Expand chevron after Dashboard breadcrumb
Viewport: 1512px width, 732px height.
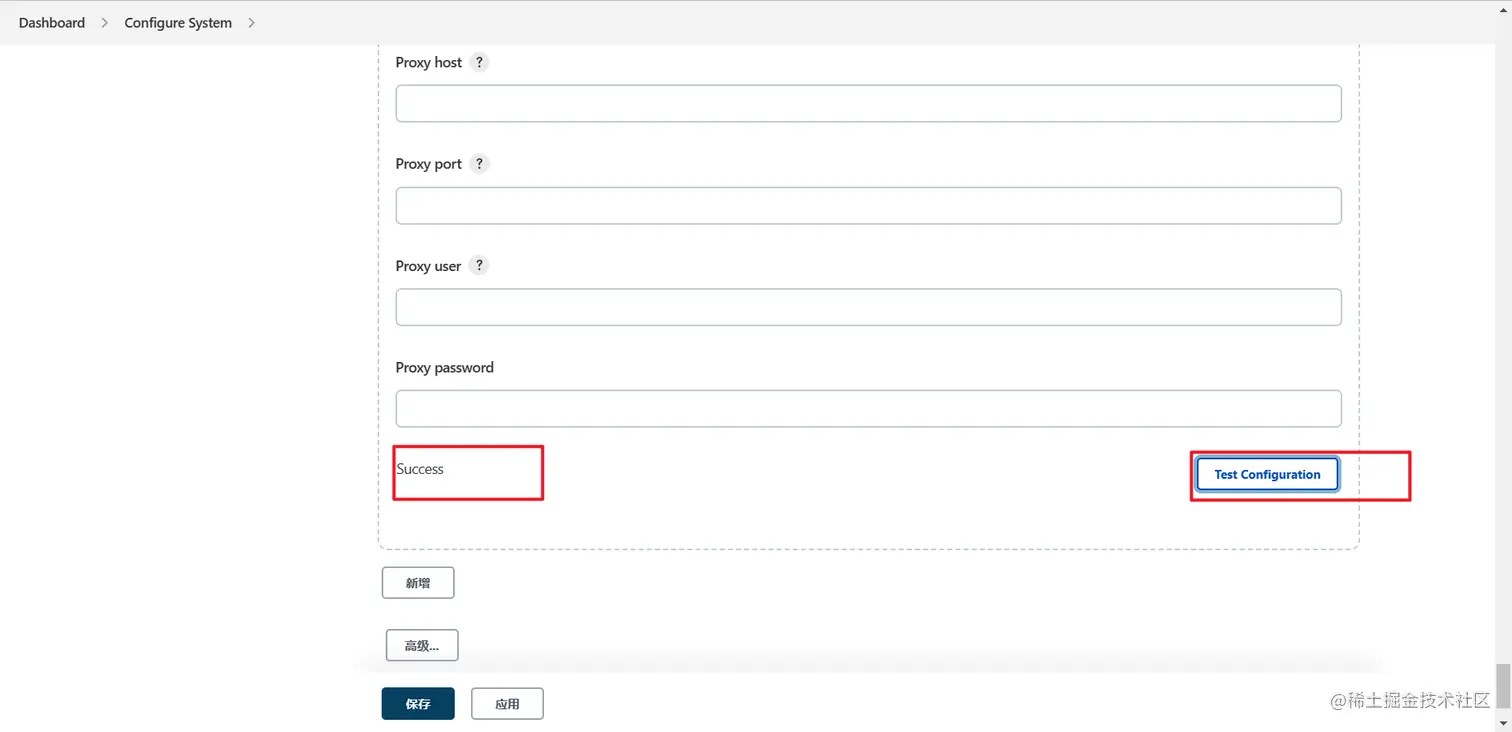click(x=105, y=23)
